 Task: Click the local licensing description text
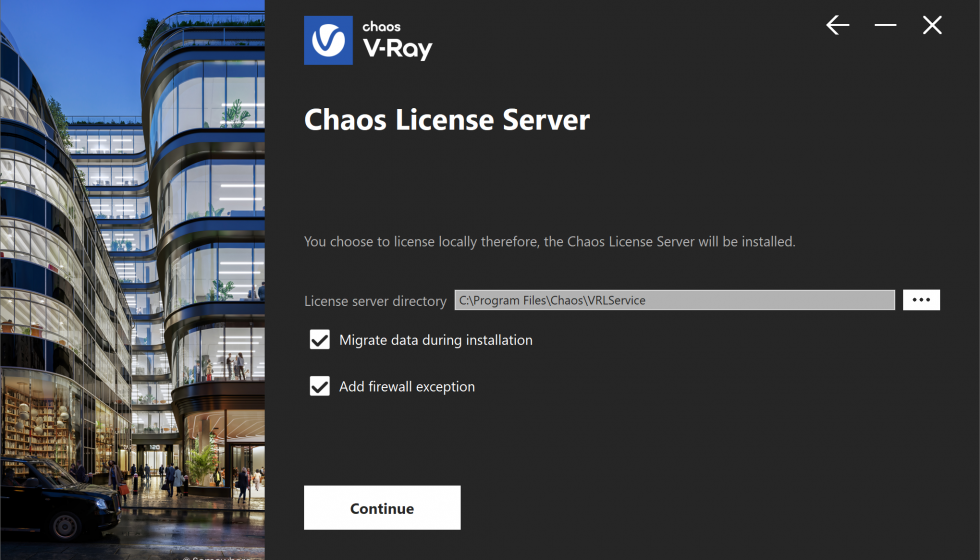(x=549, y=242)
